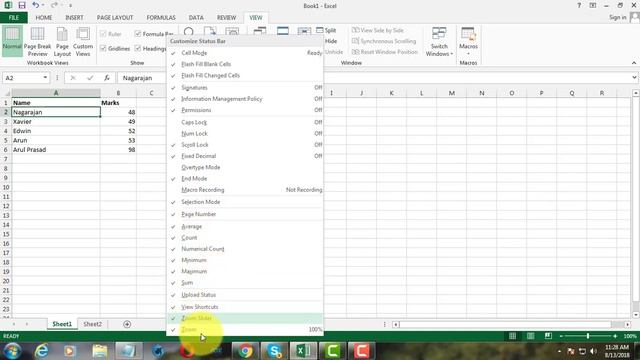Click Windows Start button
The image size is (640, 360).
click(x=12, y=351)
